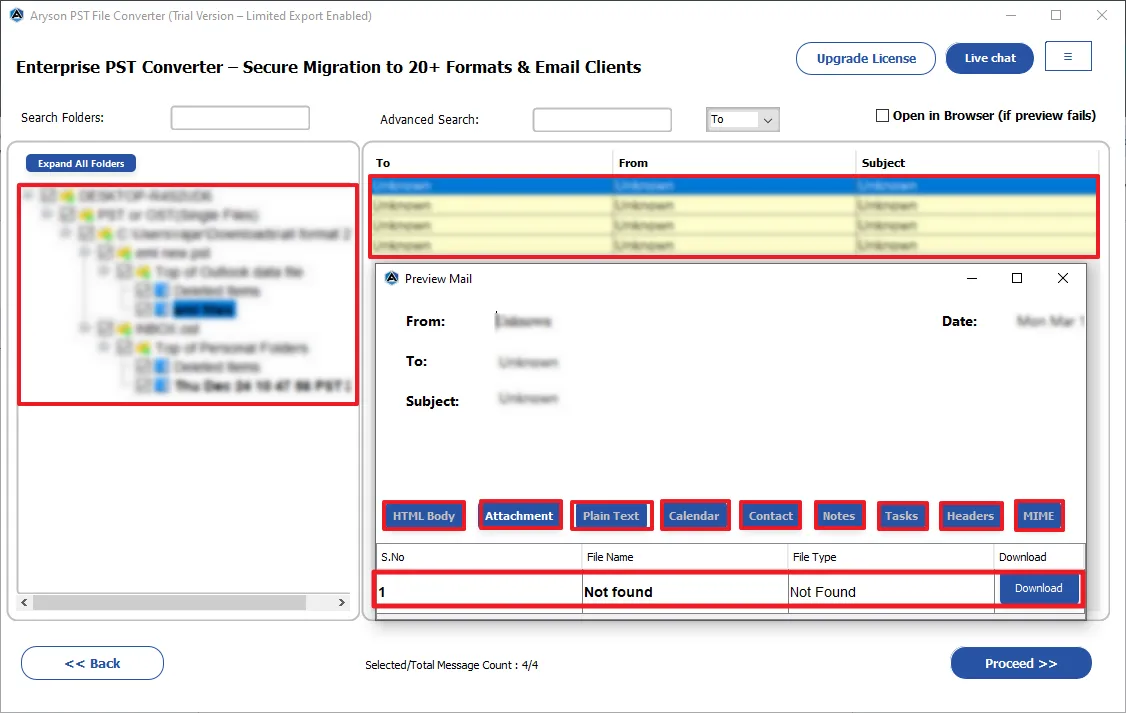Click the folder icon of eml new.pst

[124, 253]
